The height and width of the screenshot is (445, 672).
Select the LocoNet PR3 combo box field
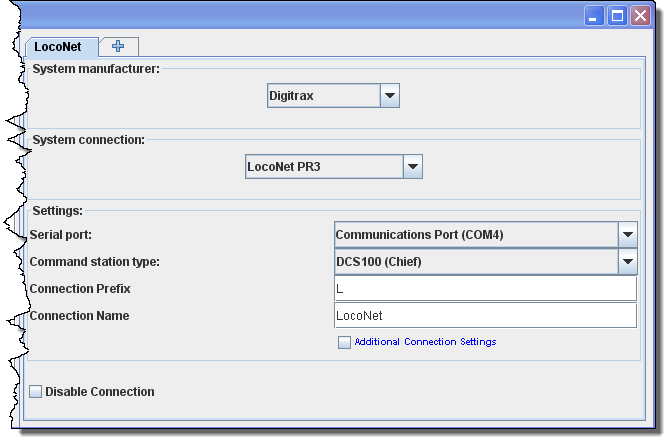point(323,166)
